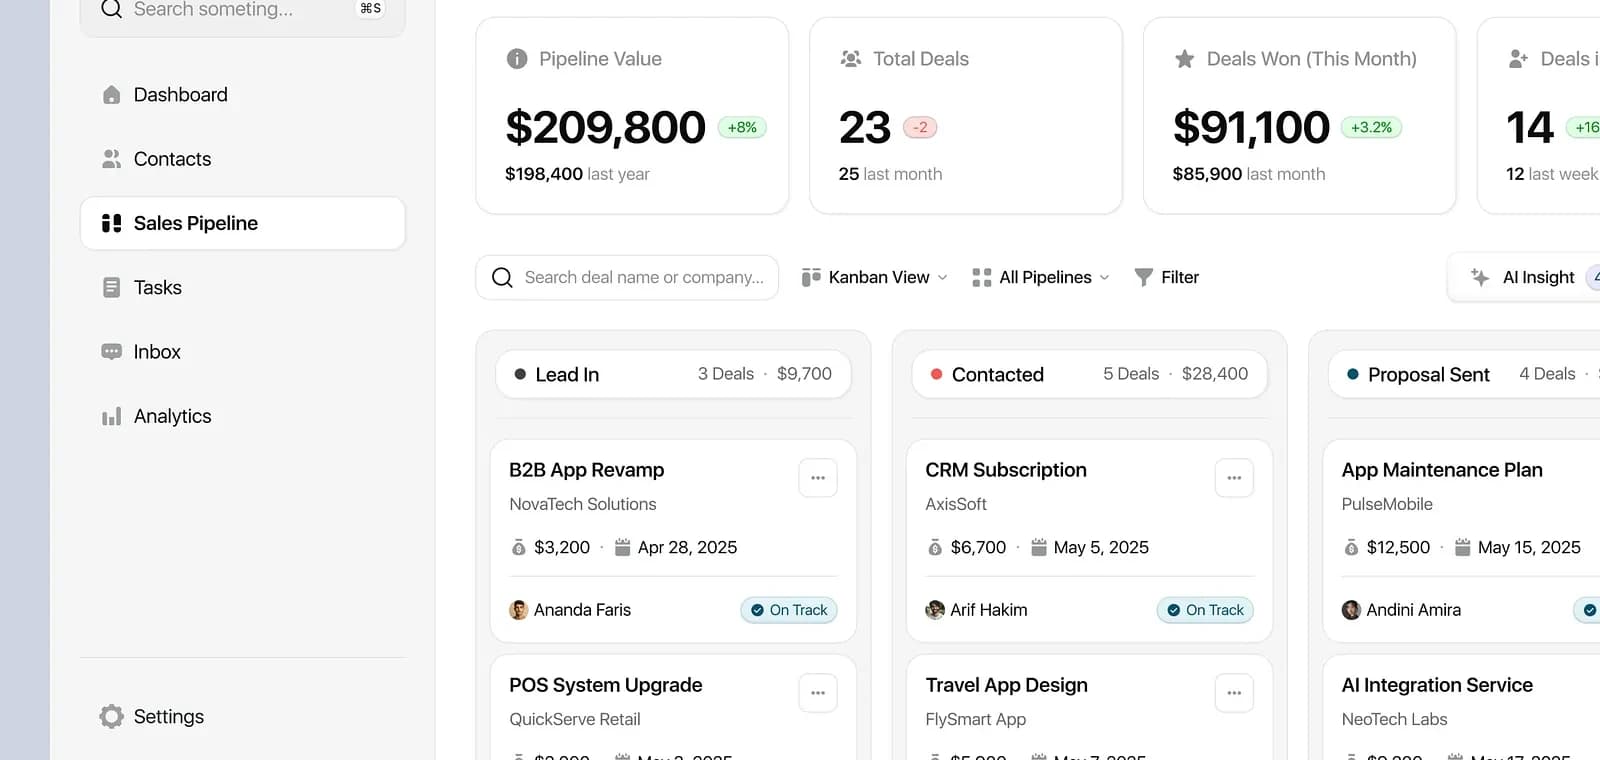Click the Tasks document icon
The image size is (1600, 760).
pos(112,288)
